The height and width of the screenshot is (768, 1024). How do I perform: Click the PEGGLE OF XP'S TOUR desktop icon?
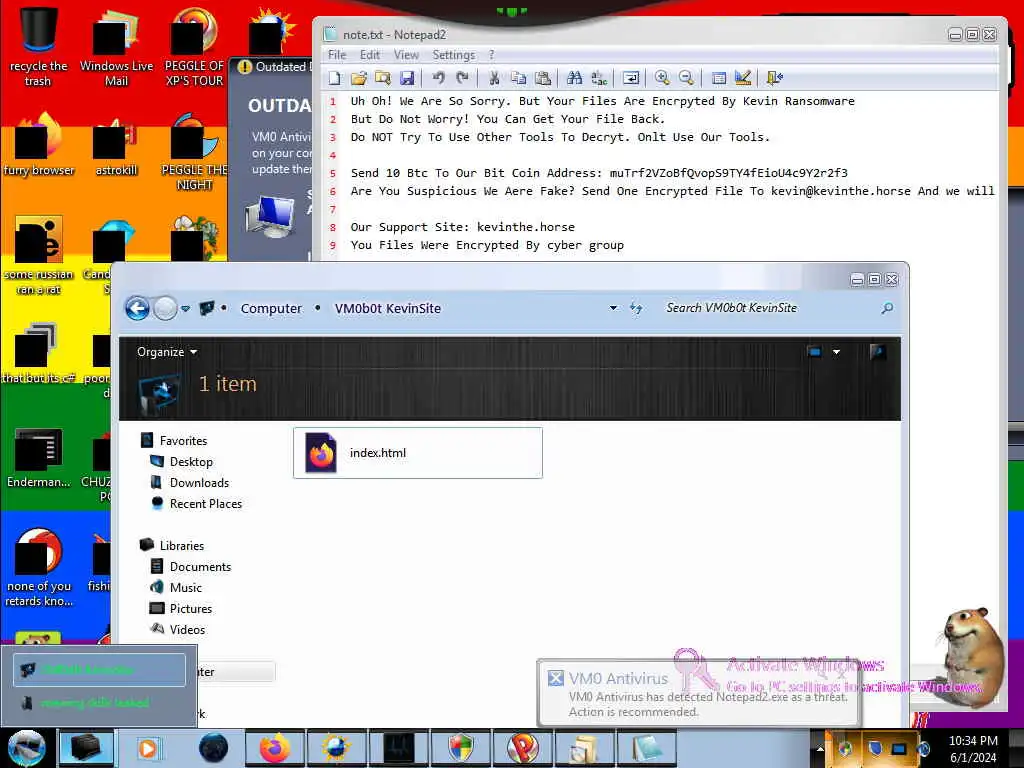click(x=194, y=47)
